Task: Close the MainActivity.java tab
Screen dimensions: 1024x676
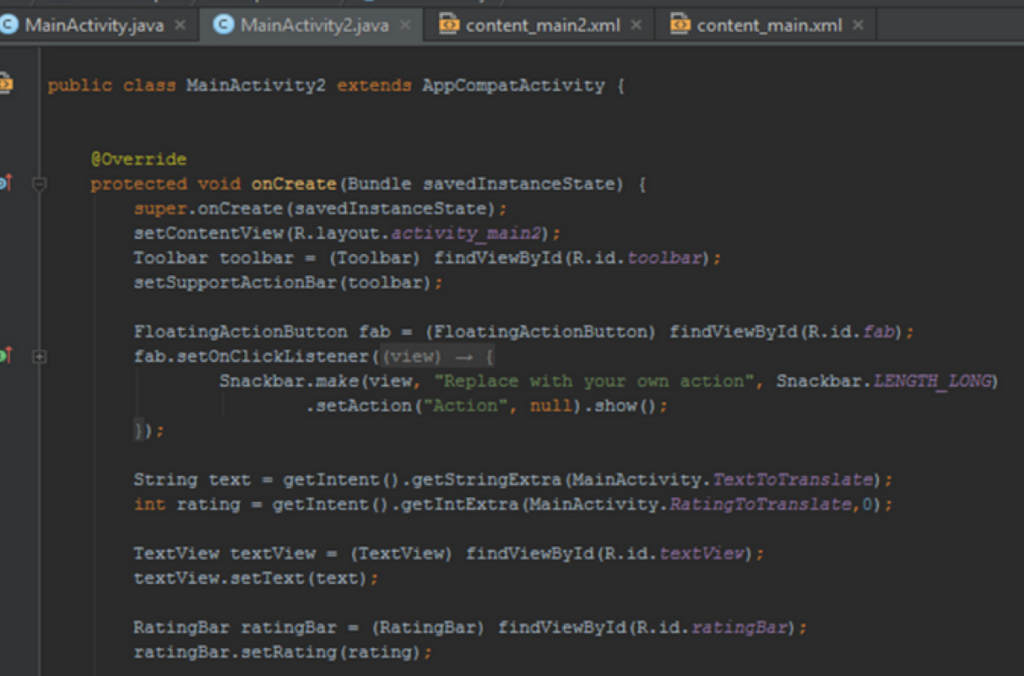Action: (x=180, y=25)
